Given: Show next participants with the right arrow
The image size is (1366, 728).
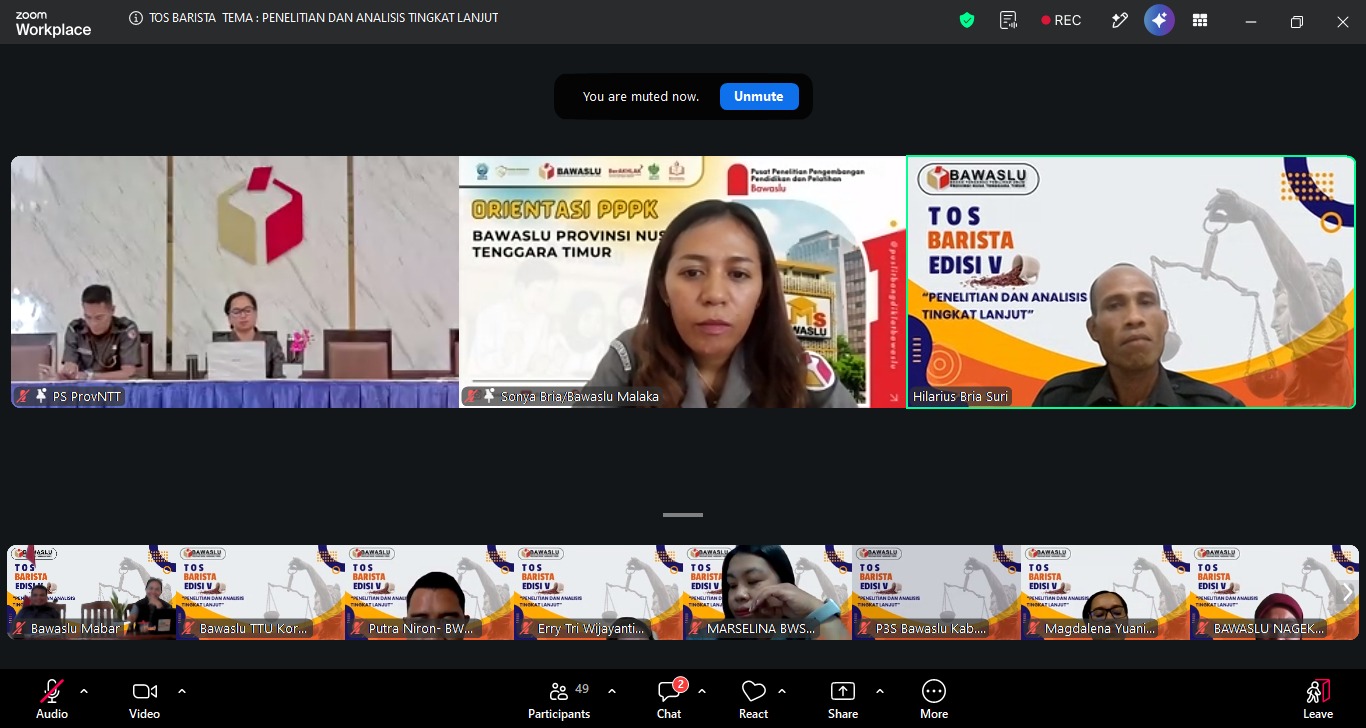Looking at the screenshot, I should click(x=1347, y=592).
